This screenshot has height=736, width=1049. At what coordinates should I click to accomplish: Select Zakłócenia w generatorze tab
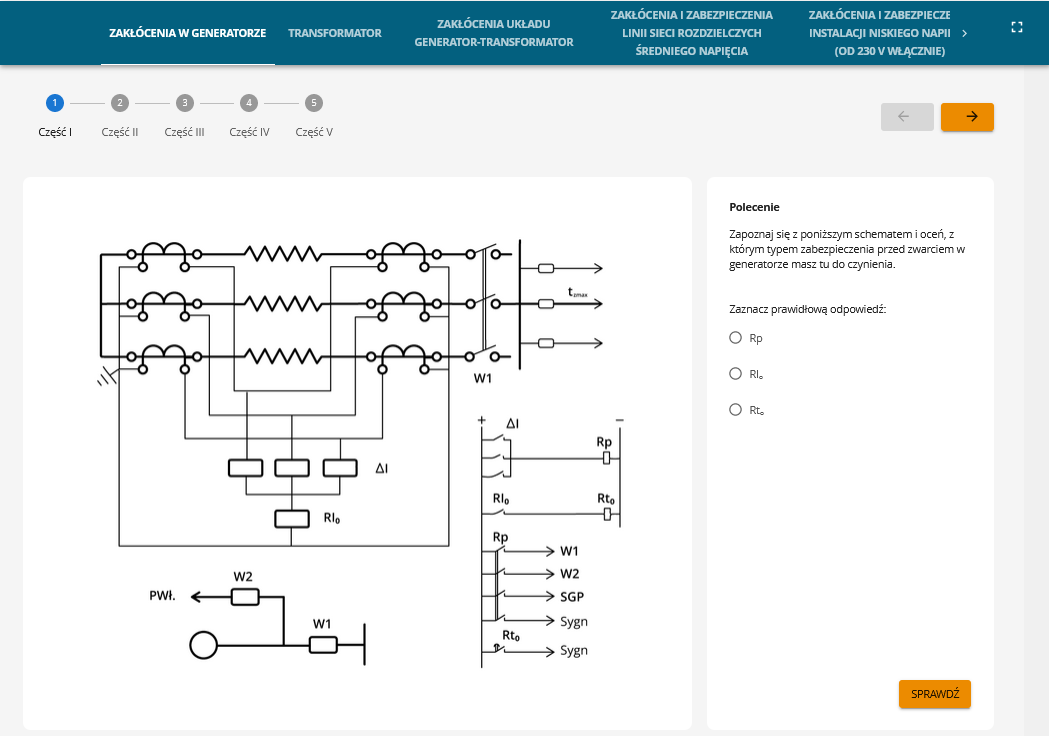187,33
